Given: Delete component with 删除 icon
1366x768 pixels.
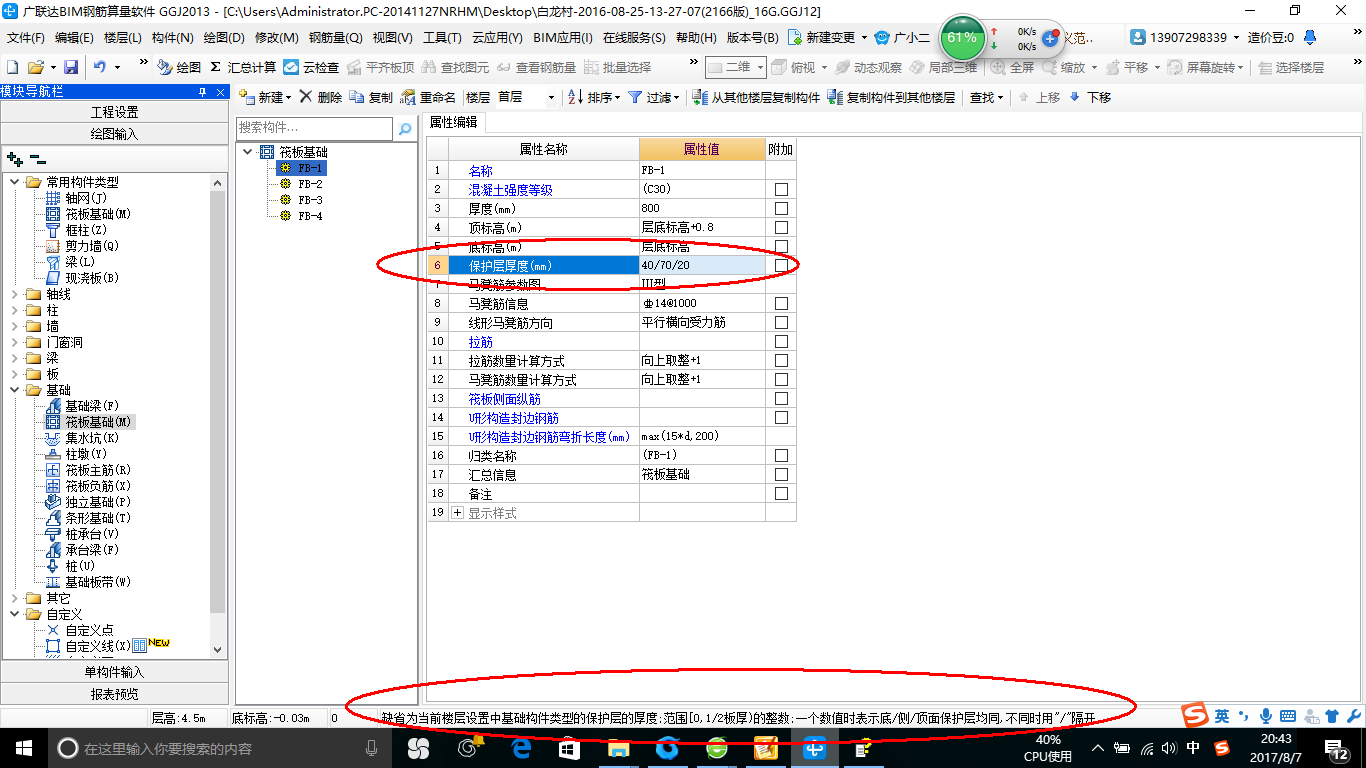Looking at the screenshot, I should (x=321, y=97).
